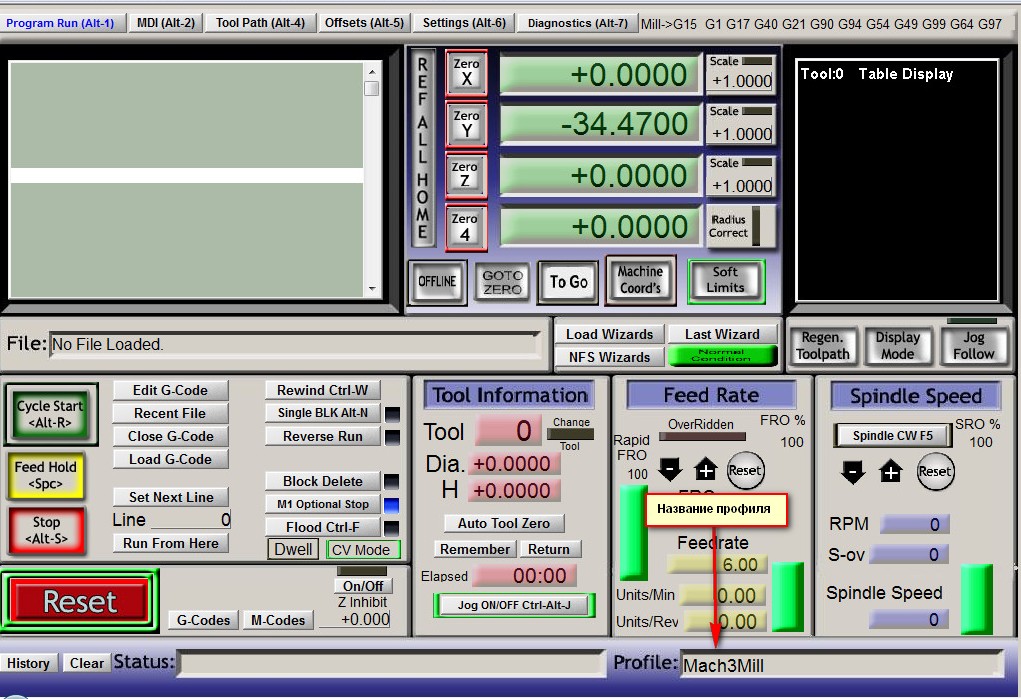Image resolution: width=1021 pixels, height=699 pixels.
Task: Switch to the MDI tab
Action: 166,23
